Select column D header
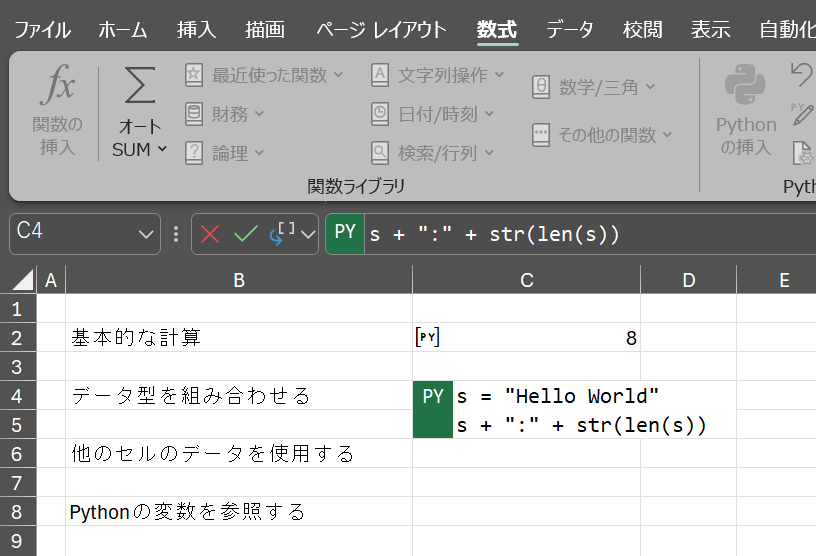 pyautogui.click(x=688, y=280)
